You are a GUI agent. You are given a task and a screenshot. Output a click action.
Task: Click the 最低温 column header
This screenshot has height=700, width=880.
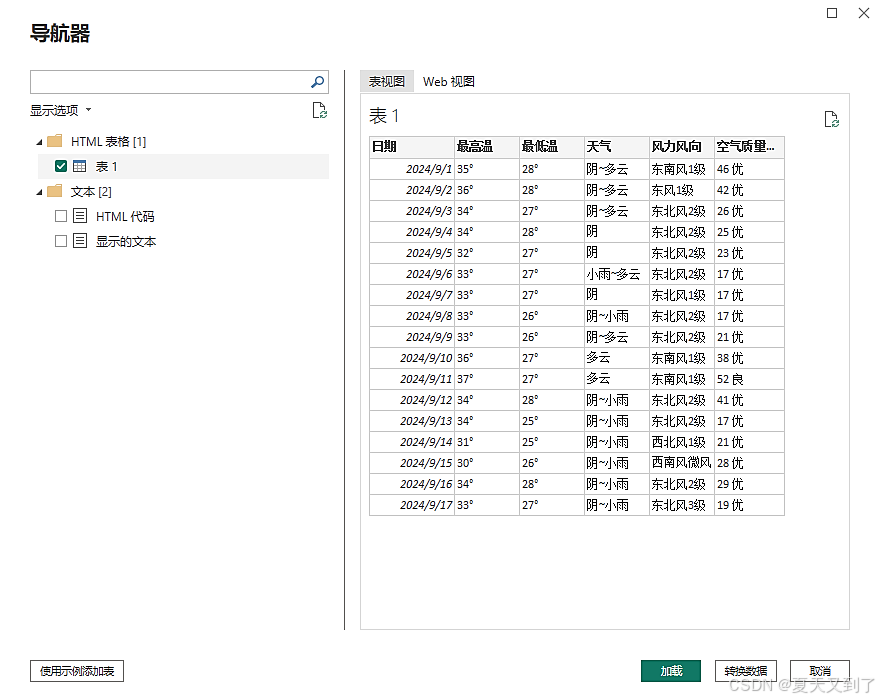tap(552, 147)
